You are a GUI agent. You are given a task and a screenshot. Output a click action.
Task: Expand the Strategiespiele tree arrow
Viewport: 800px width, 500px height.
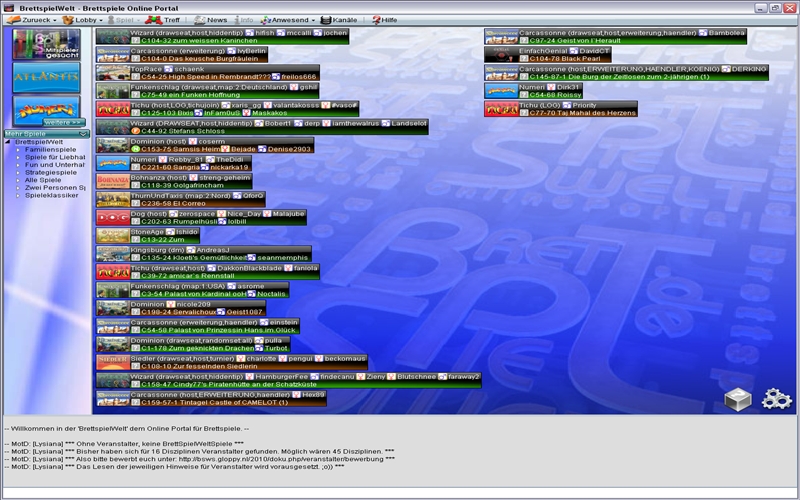click(18, 172)
